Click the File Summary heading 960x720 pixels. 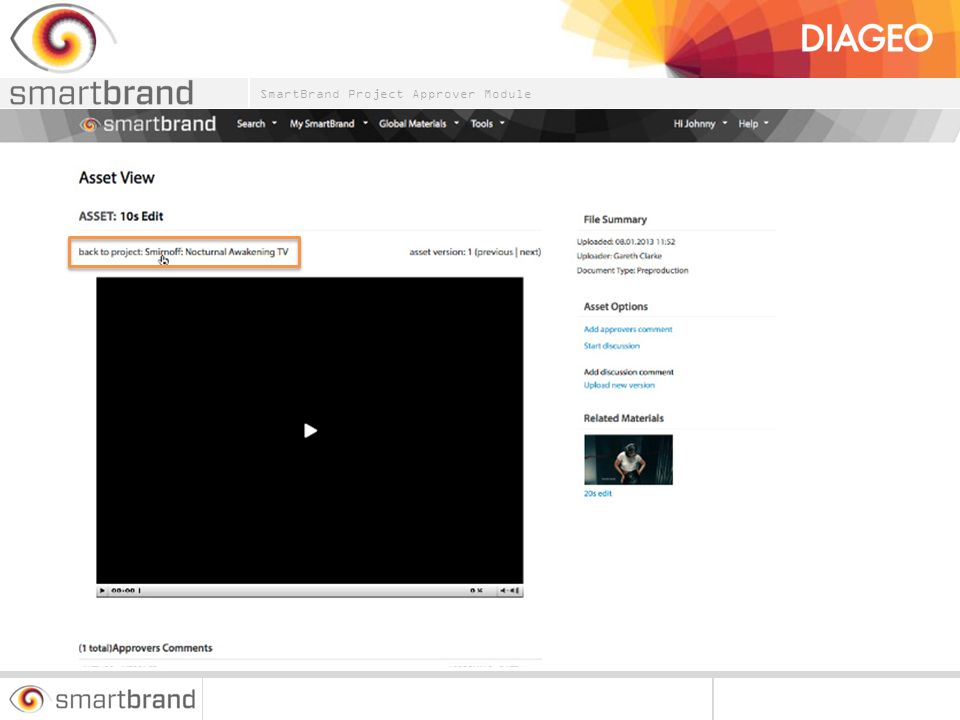615,219
